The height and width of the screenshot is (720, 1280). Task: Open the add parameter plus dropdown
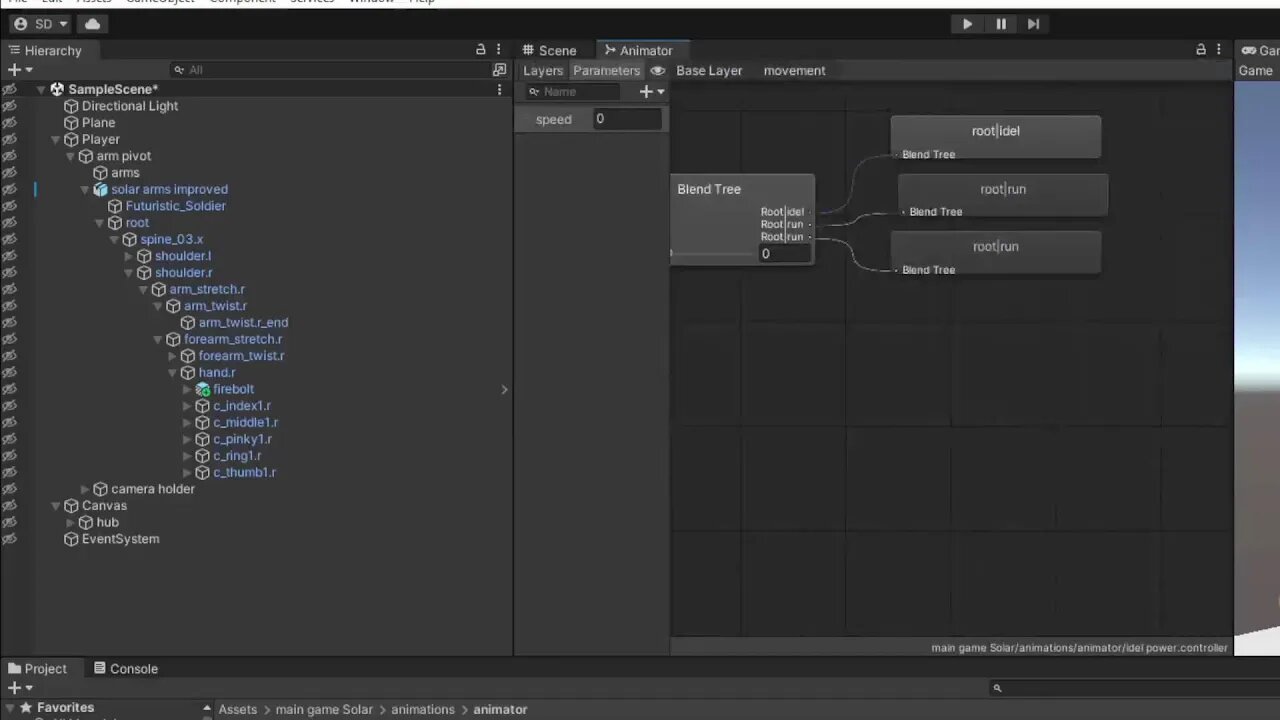pos(652,92)
